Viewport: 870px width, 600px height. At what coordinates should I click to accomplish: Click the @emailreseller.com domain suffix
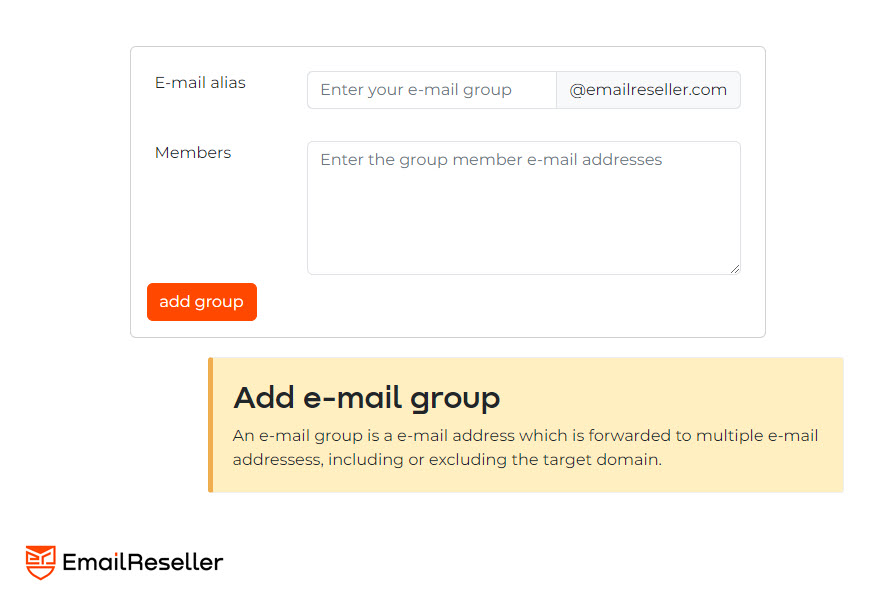[648, 90]
